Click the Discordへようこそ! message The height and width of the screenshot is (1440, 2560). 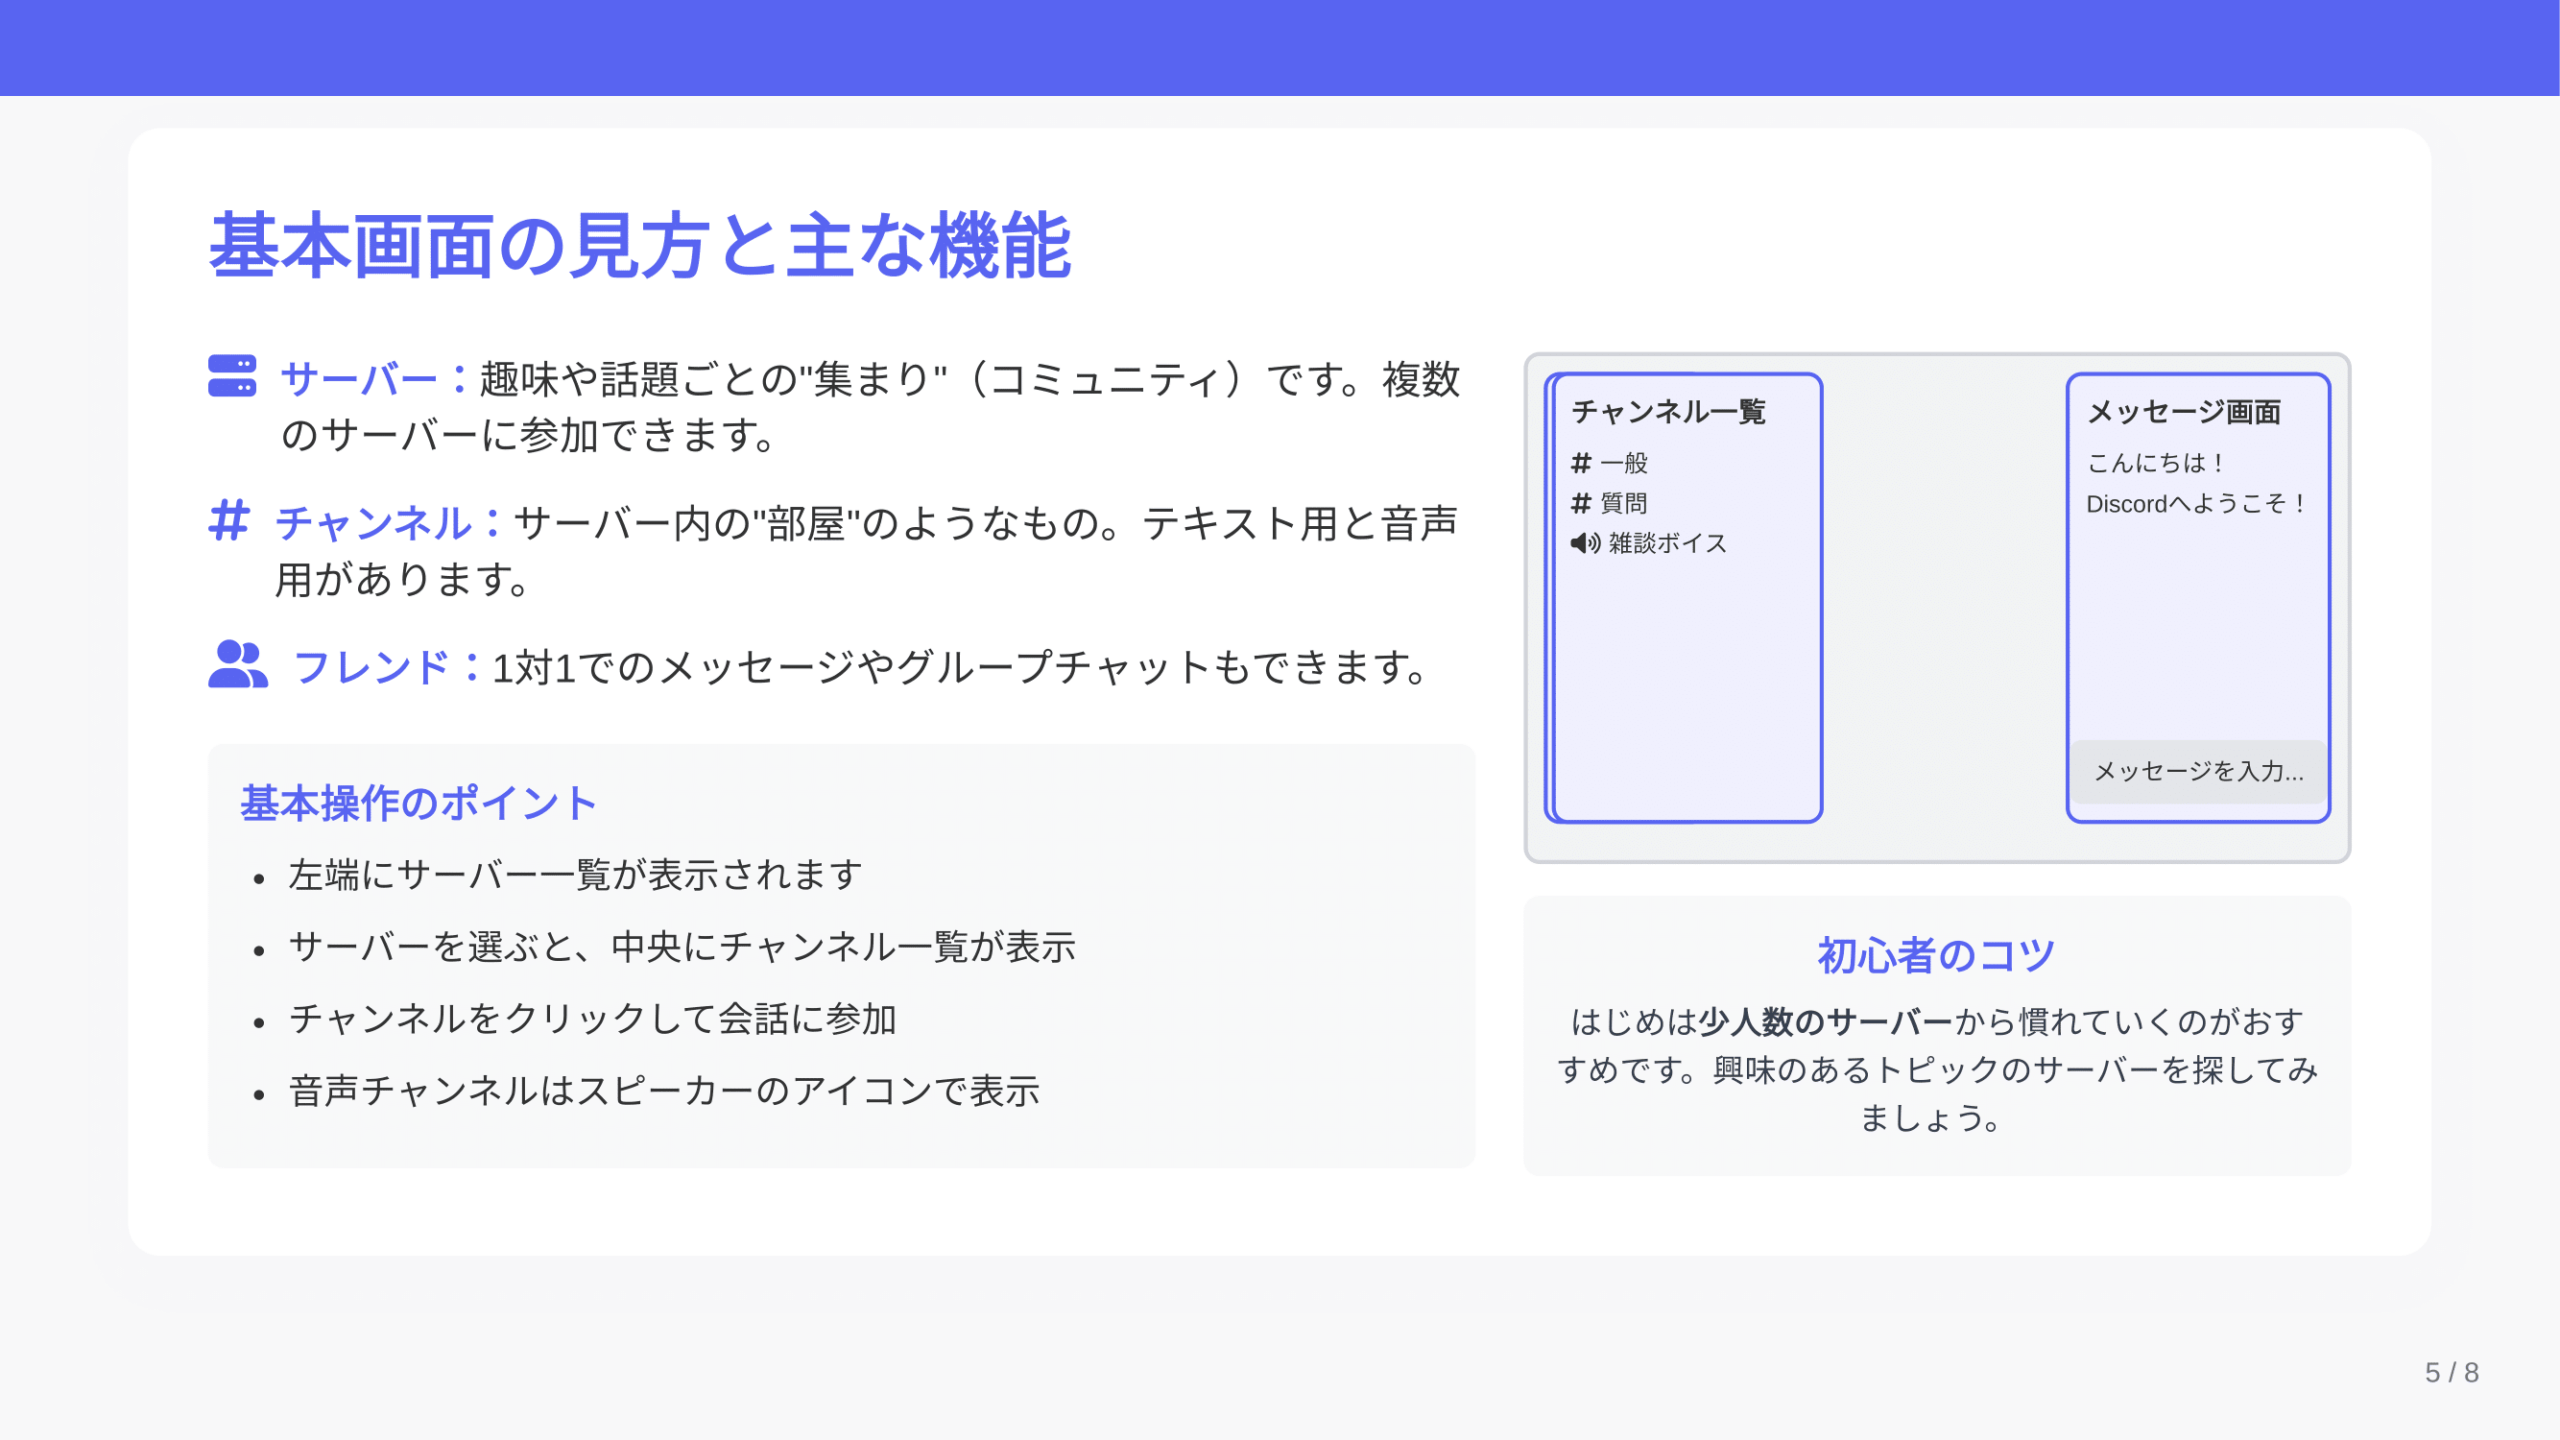(2196, 504)
